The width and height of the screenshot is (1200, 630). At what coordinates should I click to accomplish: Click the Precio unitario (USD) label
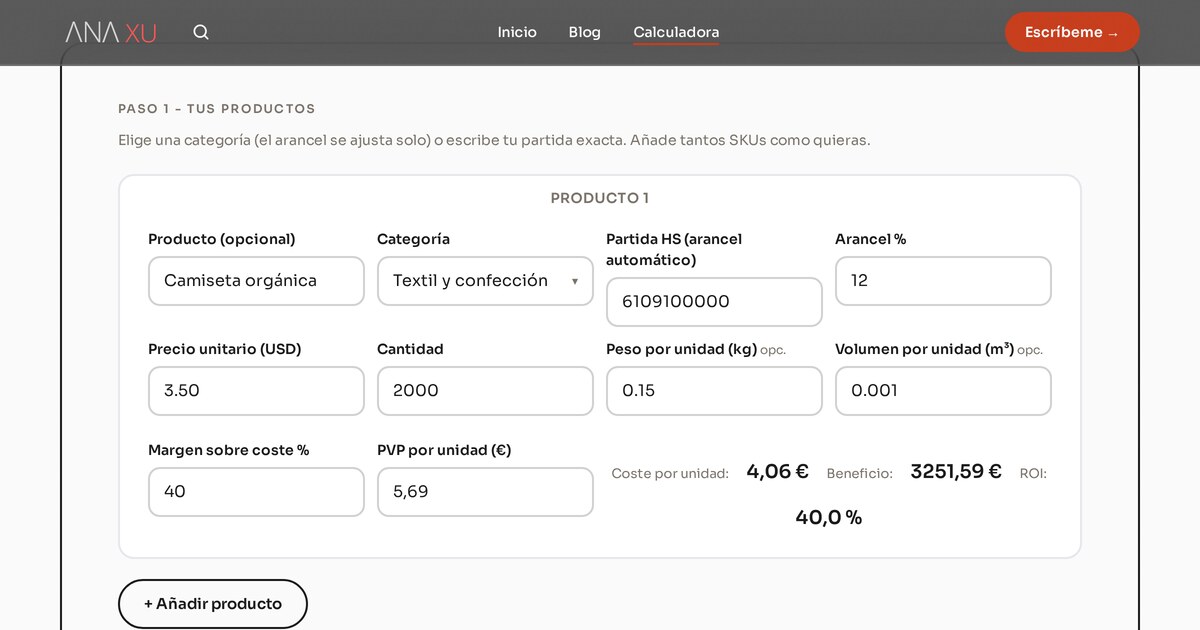pyautogui.click(x=224, y=349)
